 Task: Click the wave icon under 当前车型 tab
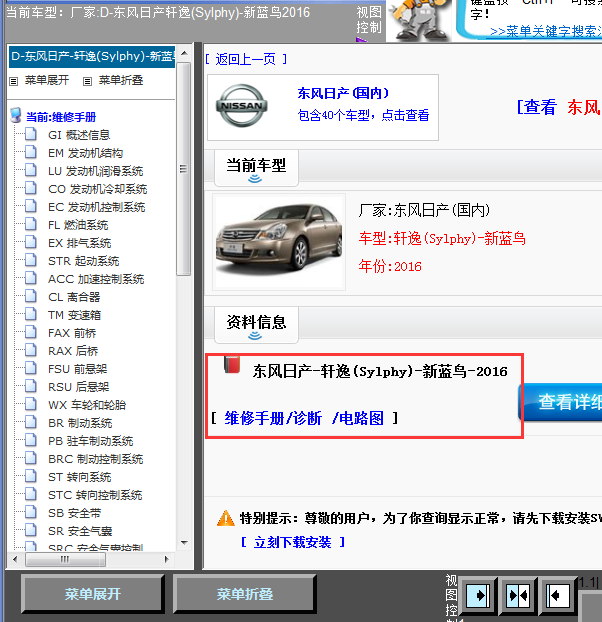pos(255,179)
